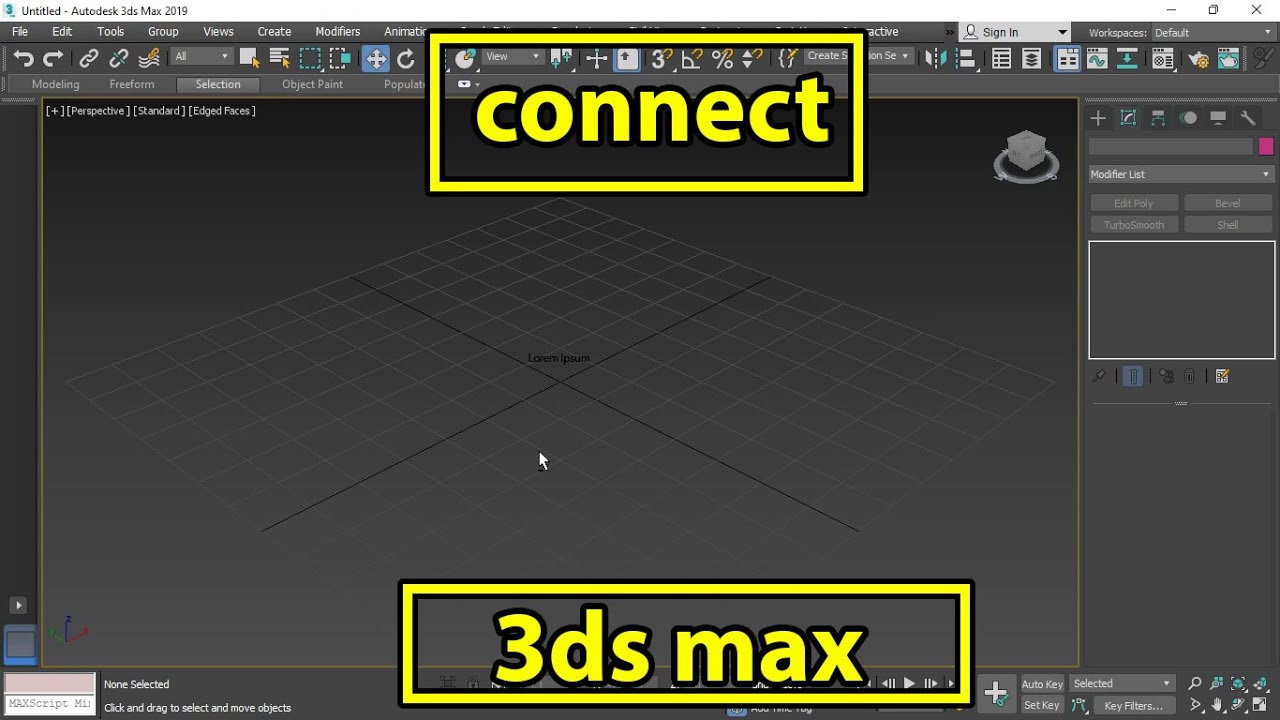Switch to the Freeform ribbon tab
This screenshot has height=720, width=1280.
(132, 84)
